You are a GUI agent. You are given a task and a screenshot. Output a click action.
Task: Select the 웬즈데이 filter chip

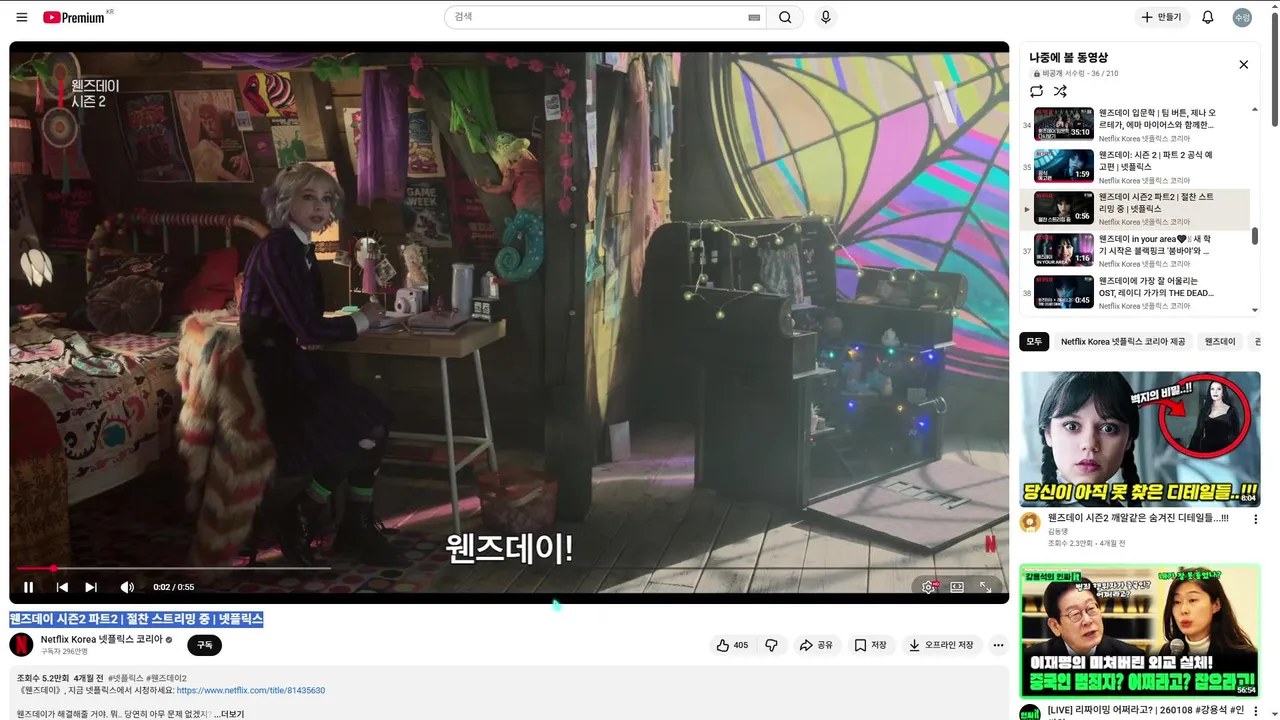click(x=1219, y=342)
